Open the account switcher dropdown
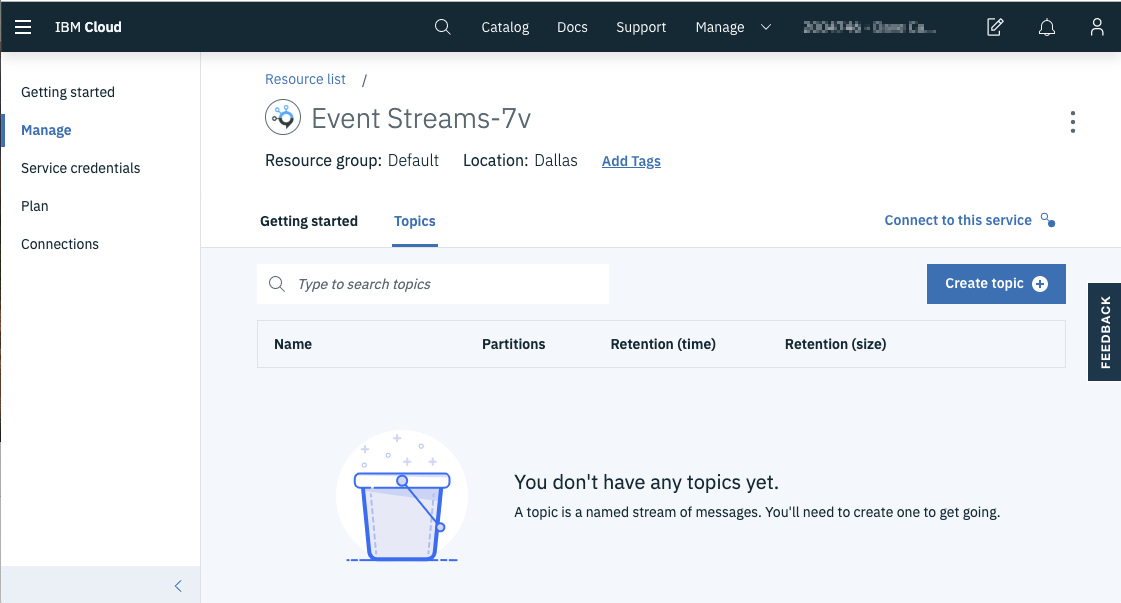 pyautogui.click(x=869, y=27)
